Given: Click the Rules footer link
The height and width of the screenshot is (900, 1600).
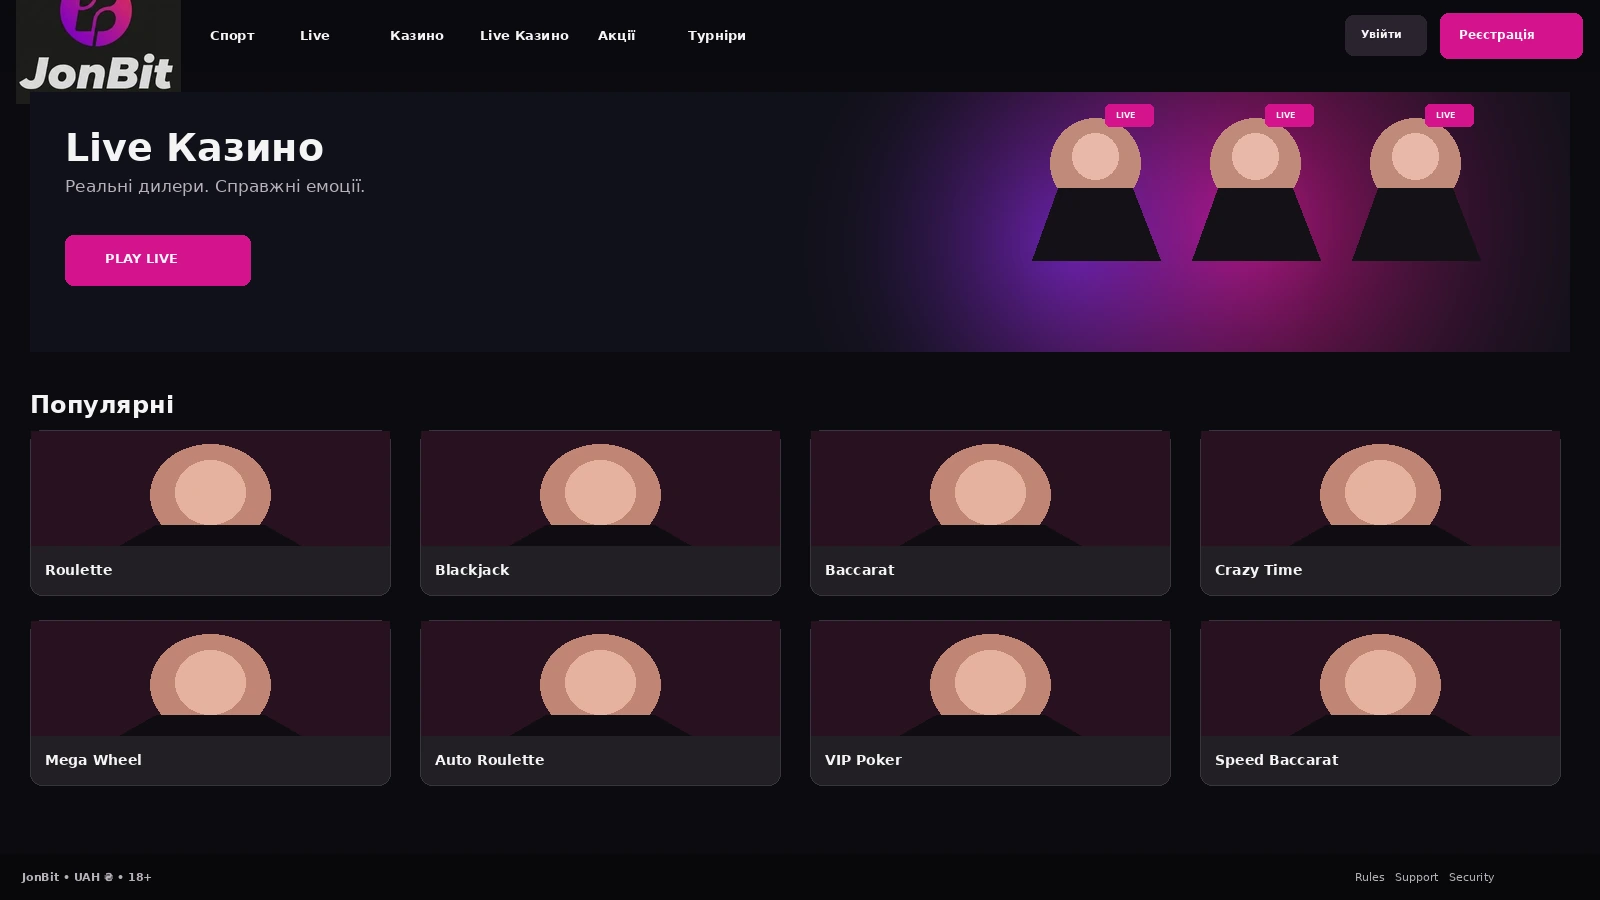Looking at the screenshot, I should 1369,877.
